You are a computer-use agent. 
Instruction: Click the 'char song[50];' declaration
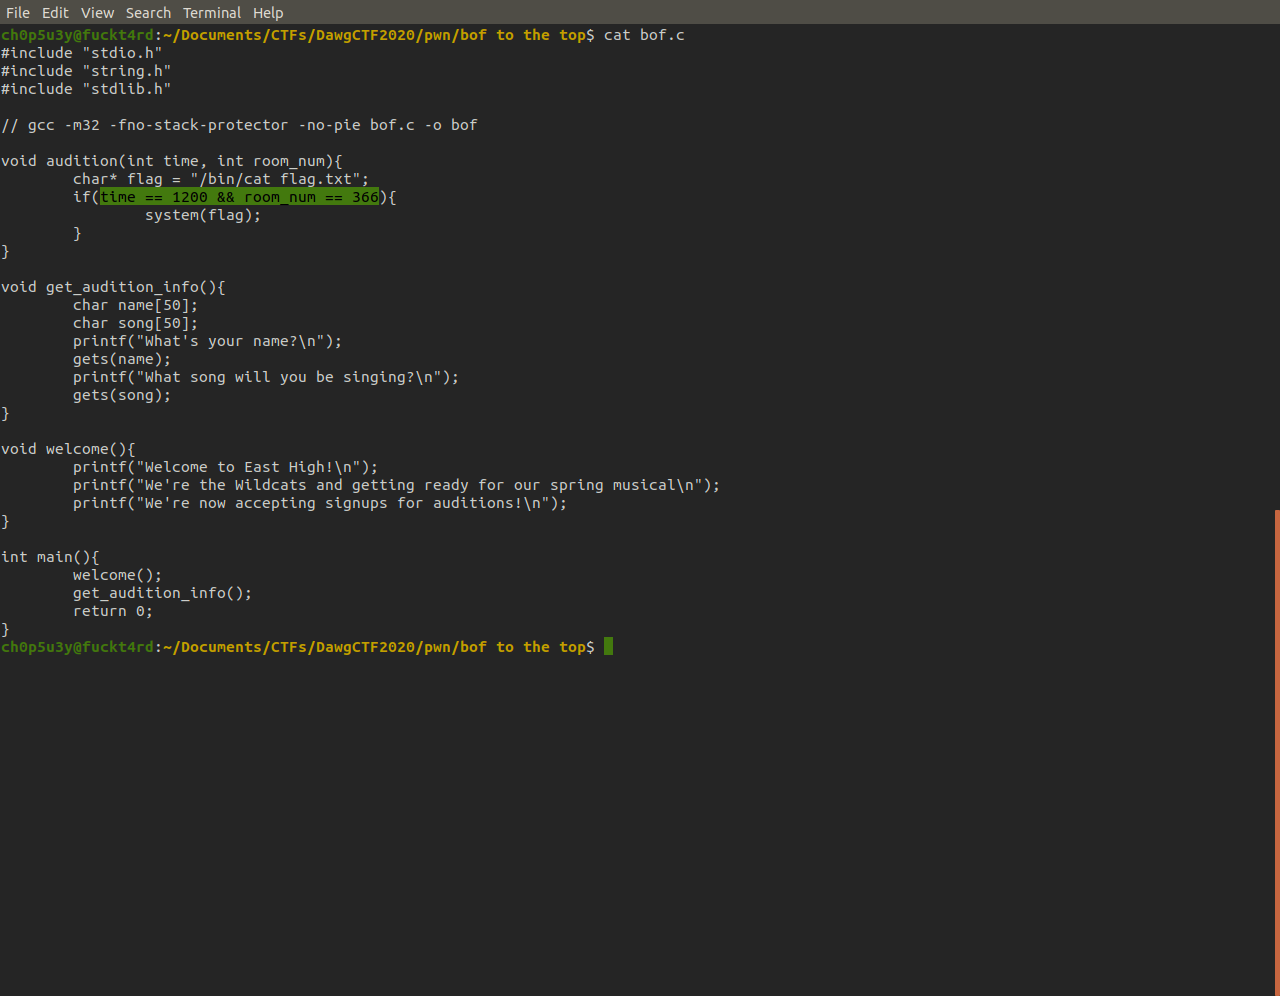136,323
